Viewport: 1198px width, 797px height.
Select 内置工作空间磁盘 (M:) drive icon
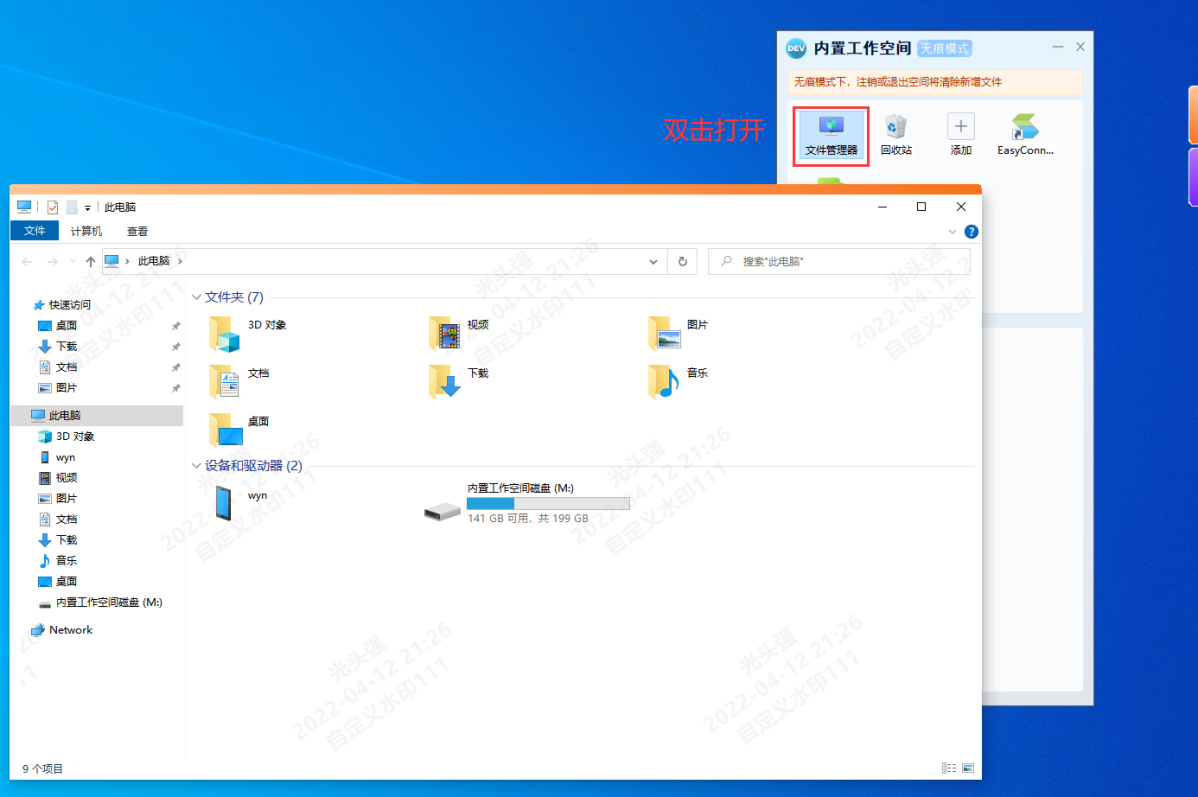[442, 511]
